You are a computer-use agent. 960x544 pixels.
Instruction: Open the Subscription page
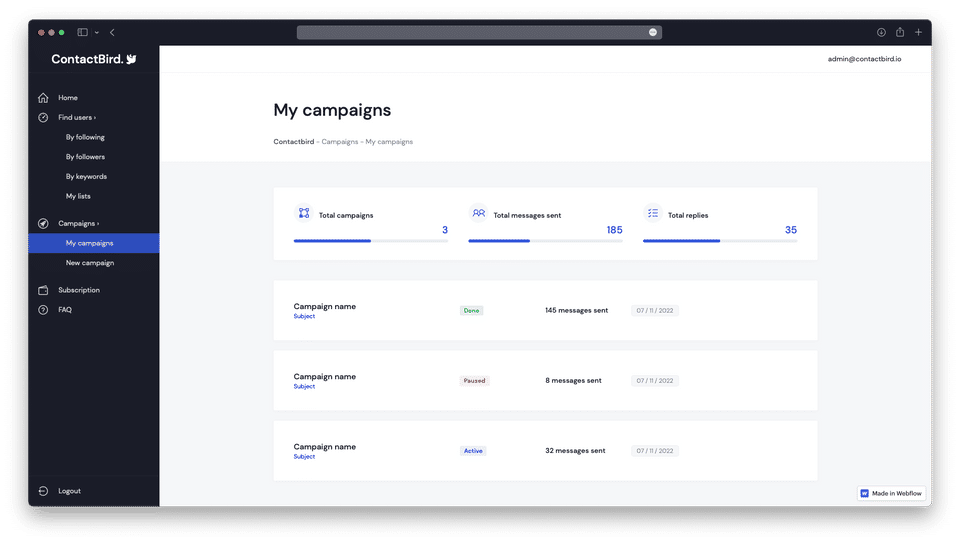click(79, 290)
